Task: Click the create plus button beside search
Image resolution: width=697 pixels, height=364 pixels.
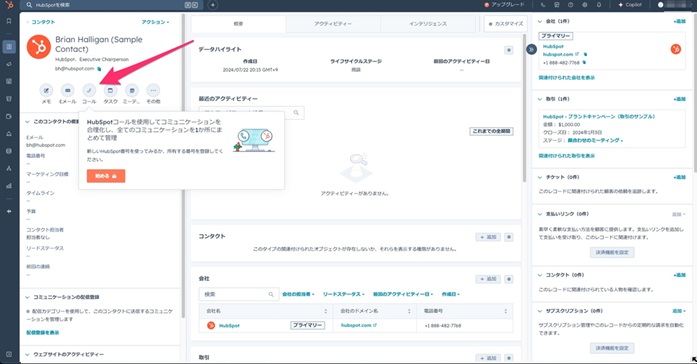Action: 213,5
